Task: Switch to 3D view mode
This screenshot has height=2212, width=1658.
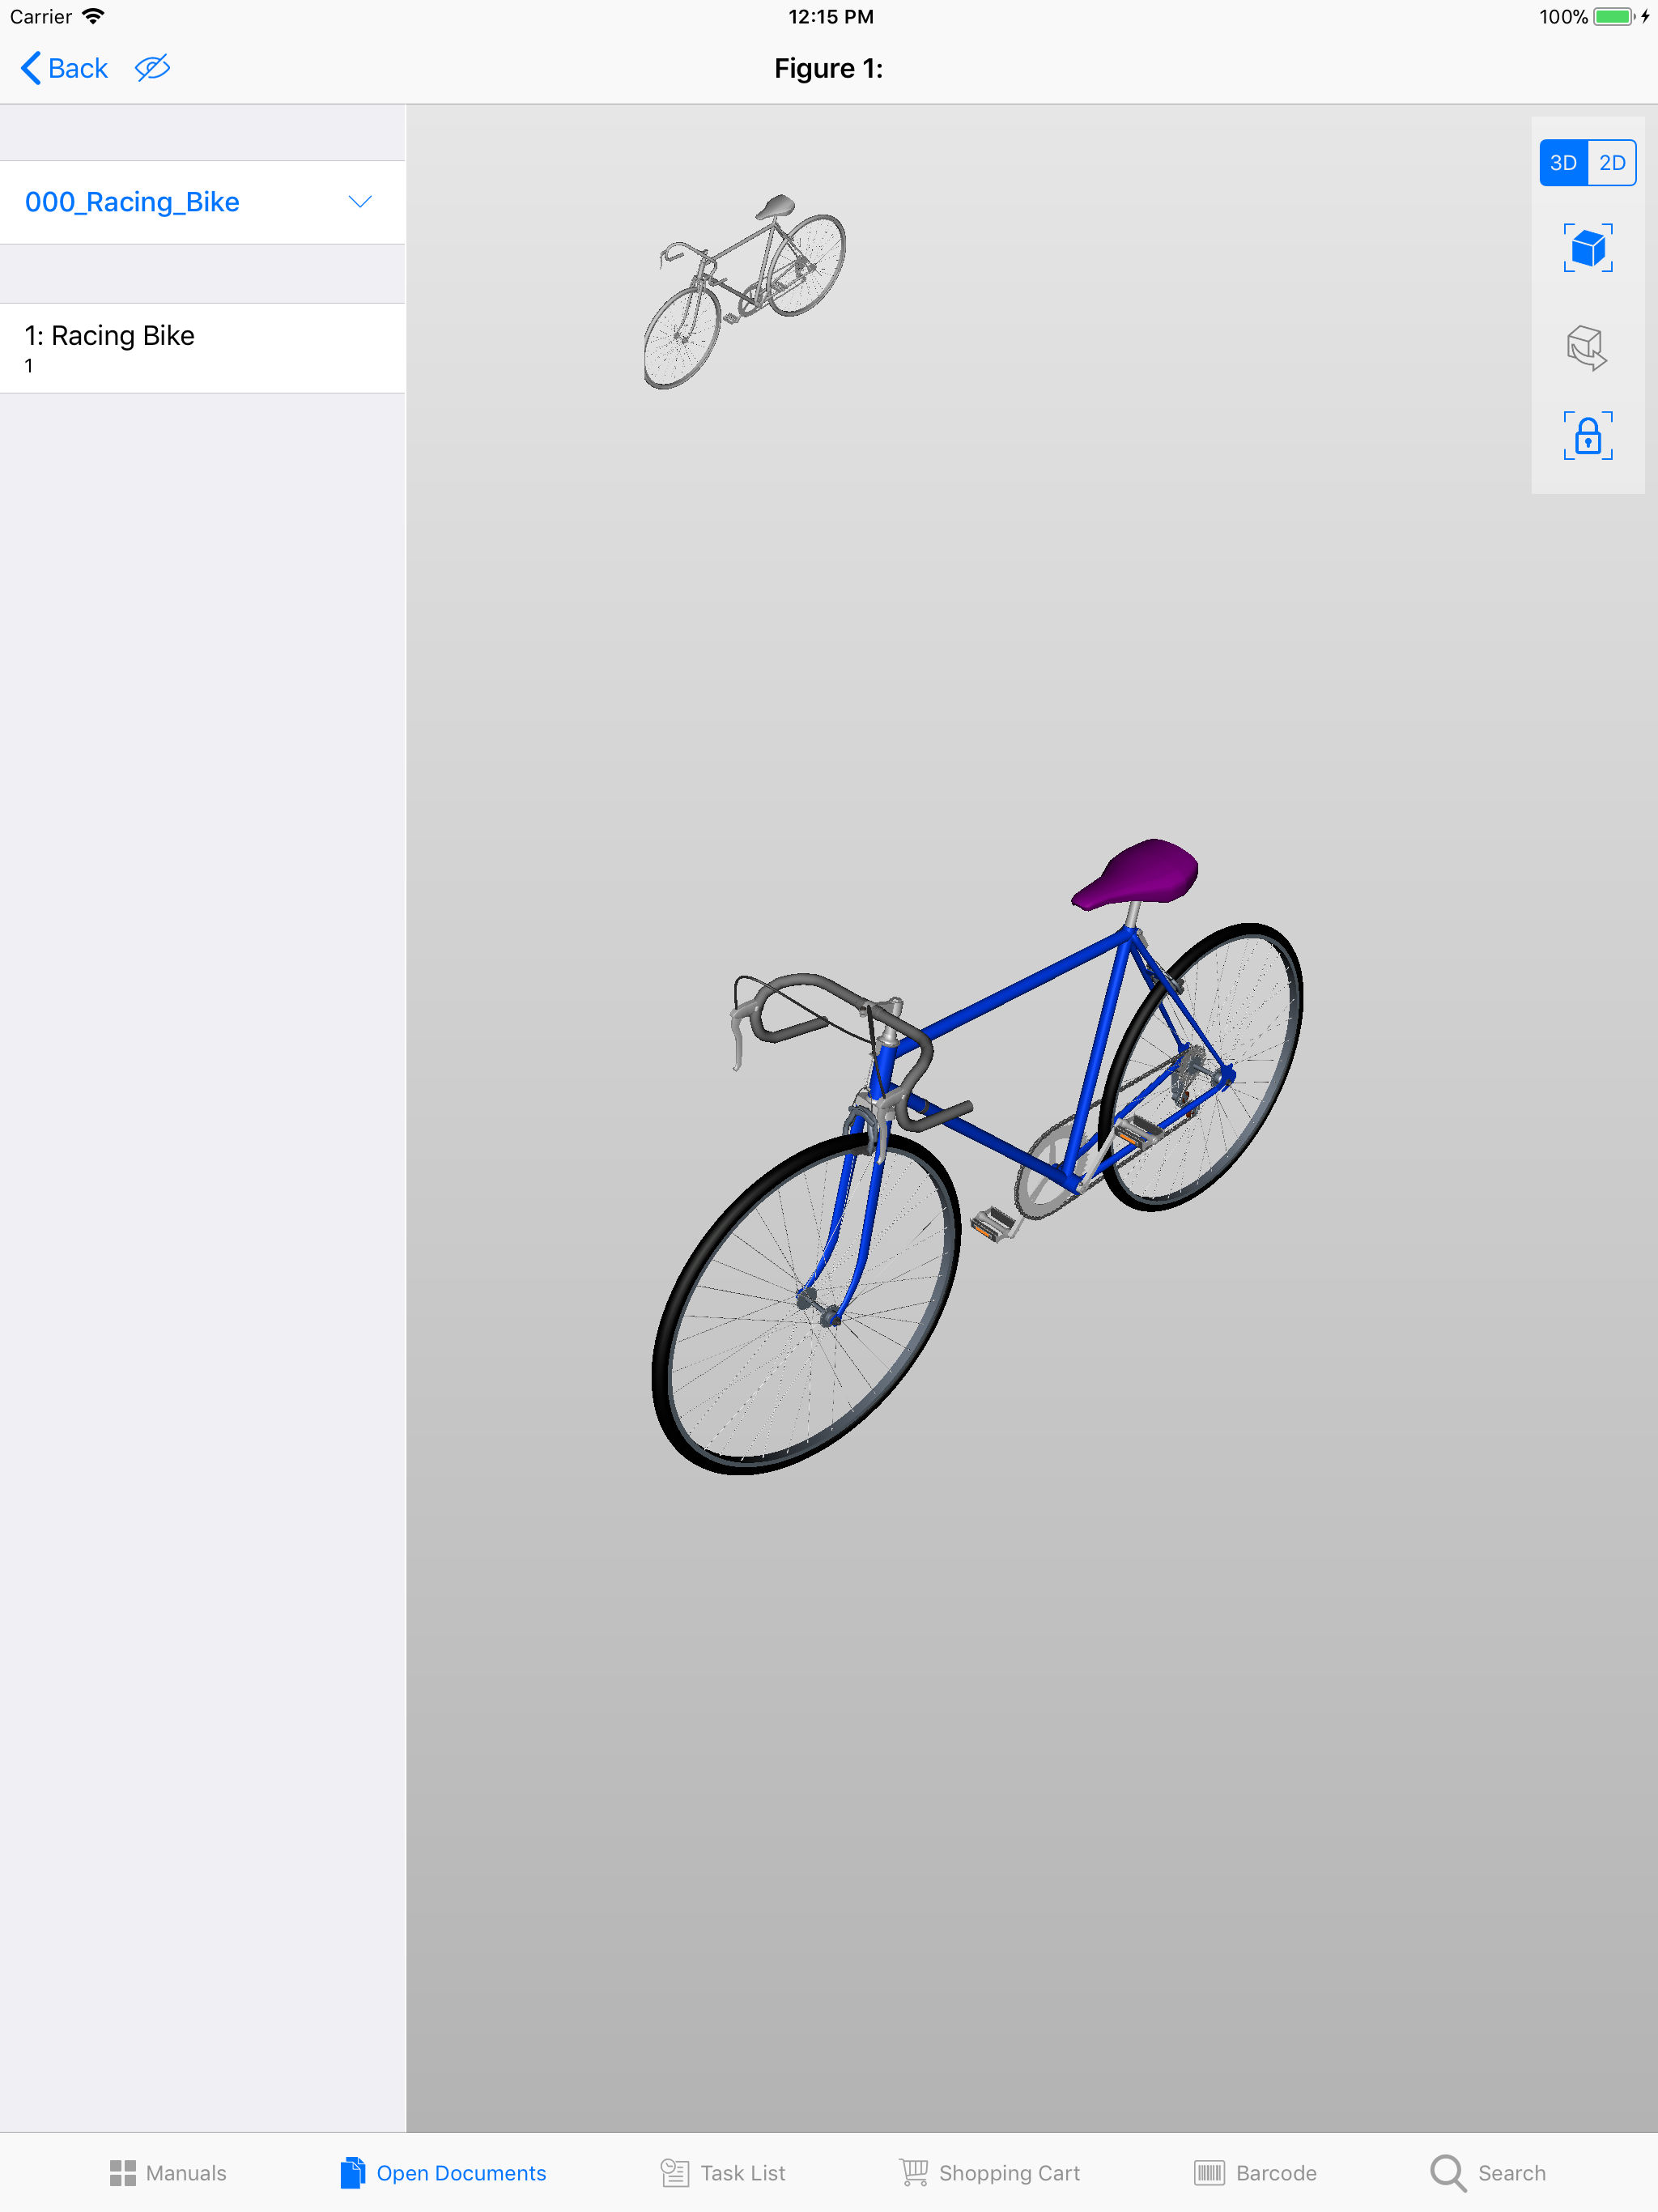Action: (1563, 163)
